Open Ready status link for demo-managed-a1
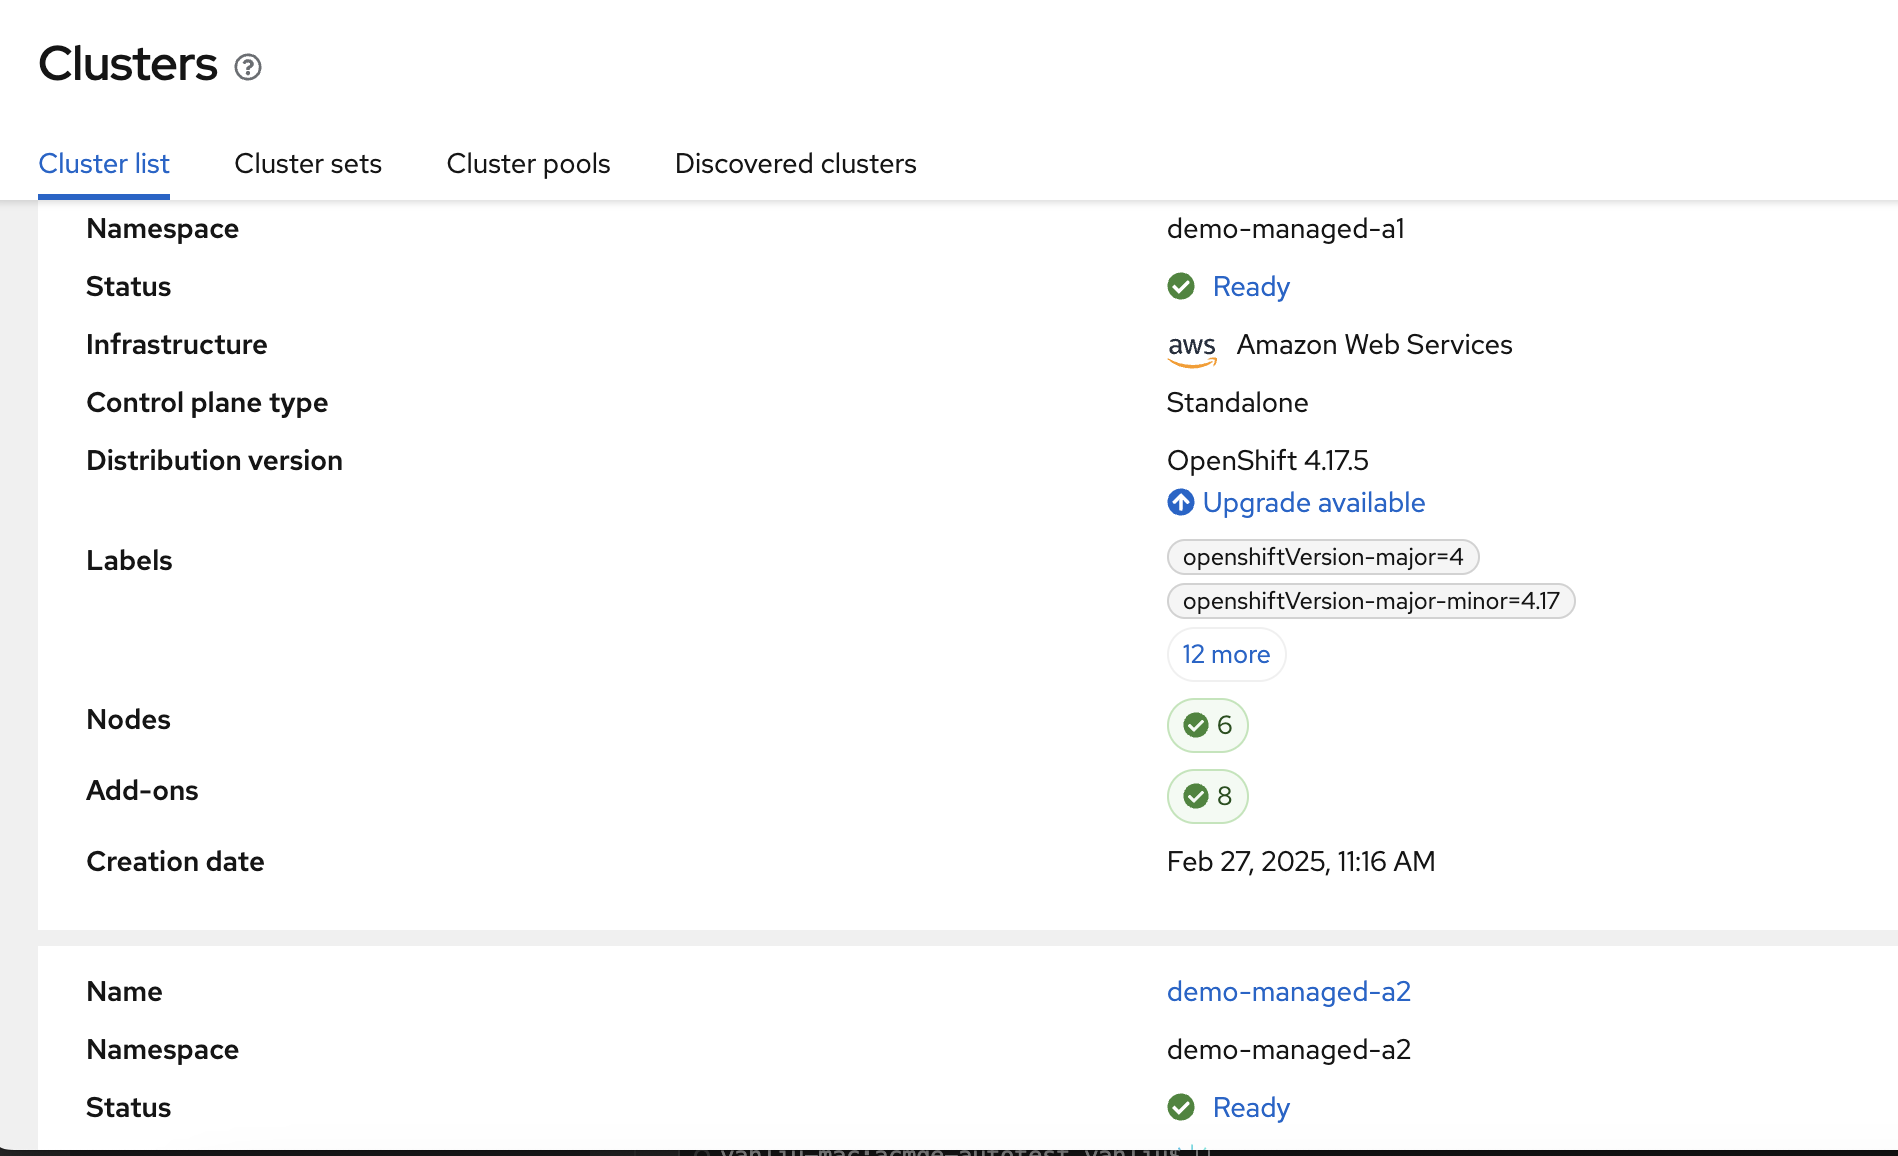Viewport: 1898px width, 1156px height. (1251, 287)
